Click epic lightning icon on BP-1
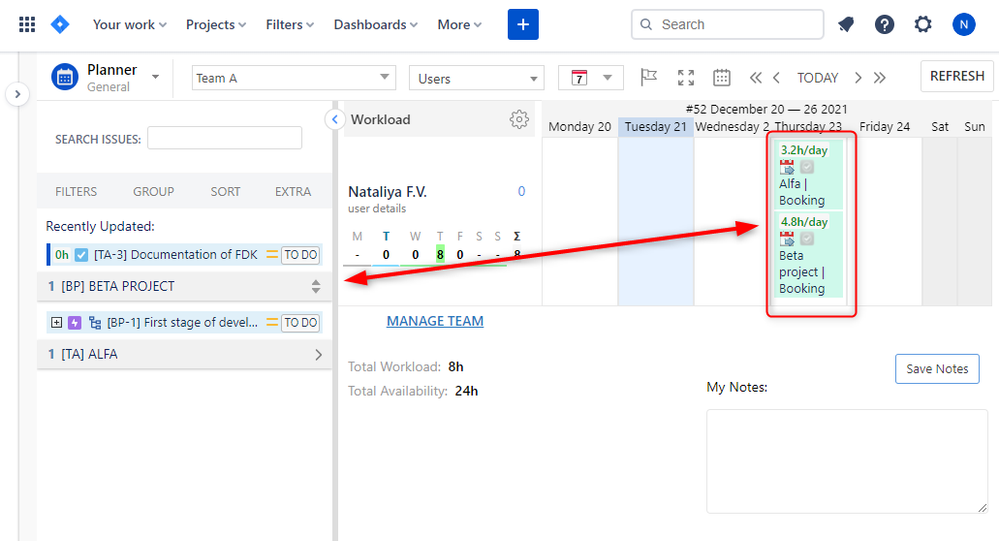The width and height of the screenshot is (999, 541). [x=75, y=322]
